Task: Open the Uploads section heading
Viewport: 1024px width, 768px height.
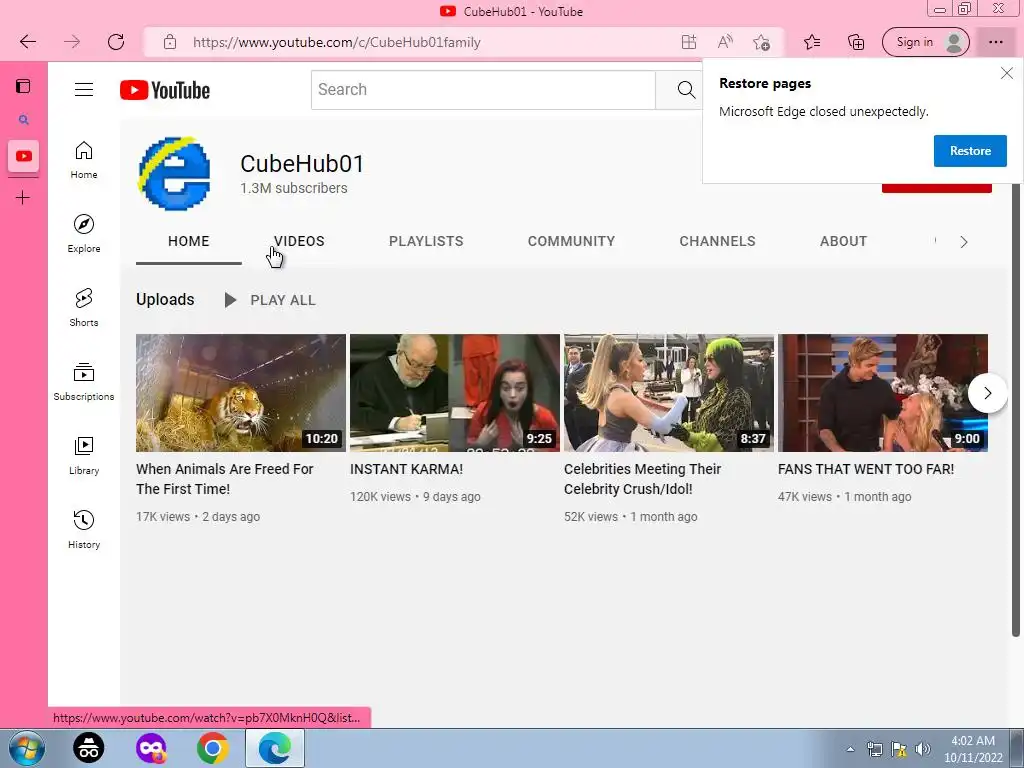Action: coord(165,300)
